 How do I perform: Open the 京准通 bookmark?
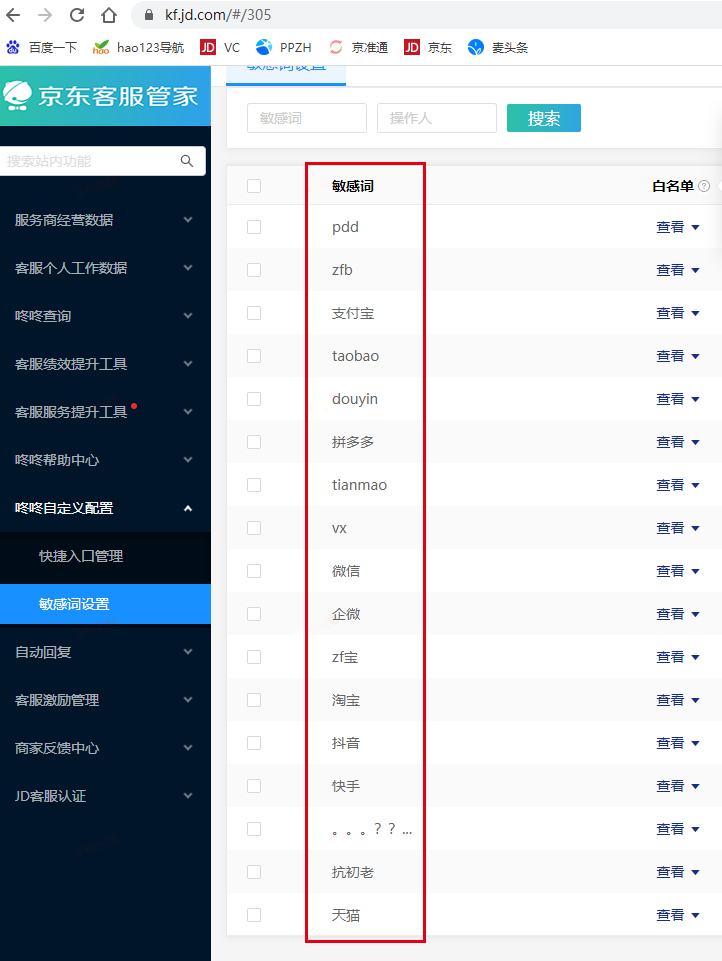pyautogui.click(x=359, y=47)
